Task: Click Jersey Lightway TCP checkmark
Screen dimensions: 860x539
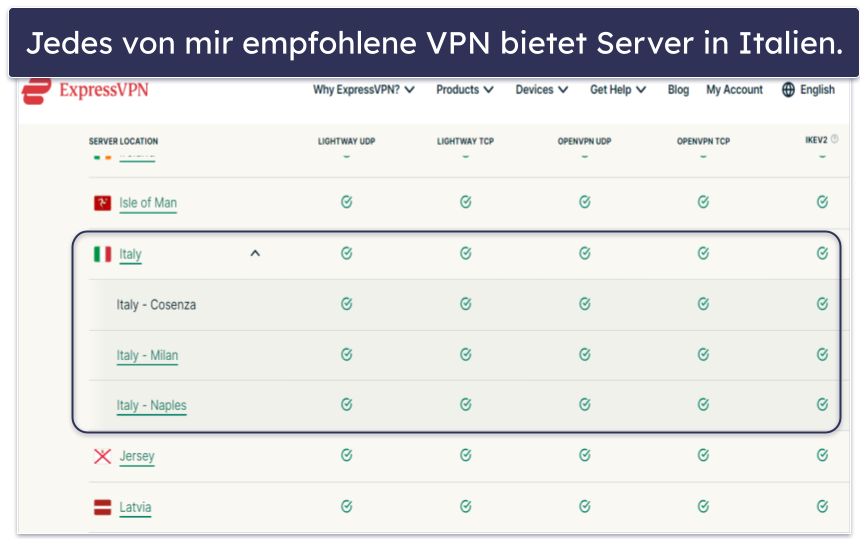Action: pos(466,455)
